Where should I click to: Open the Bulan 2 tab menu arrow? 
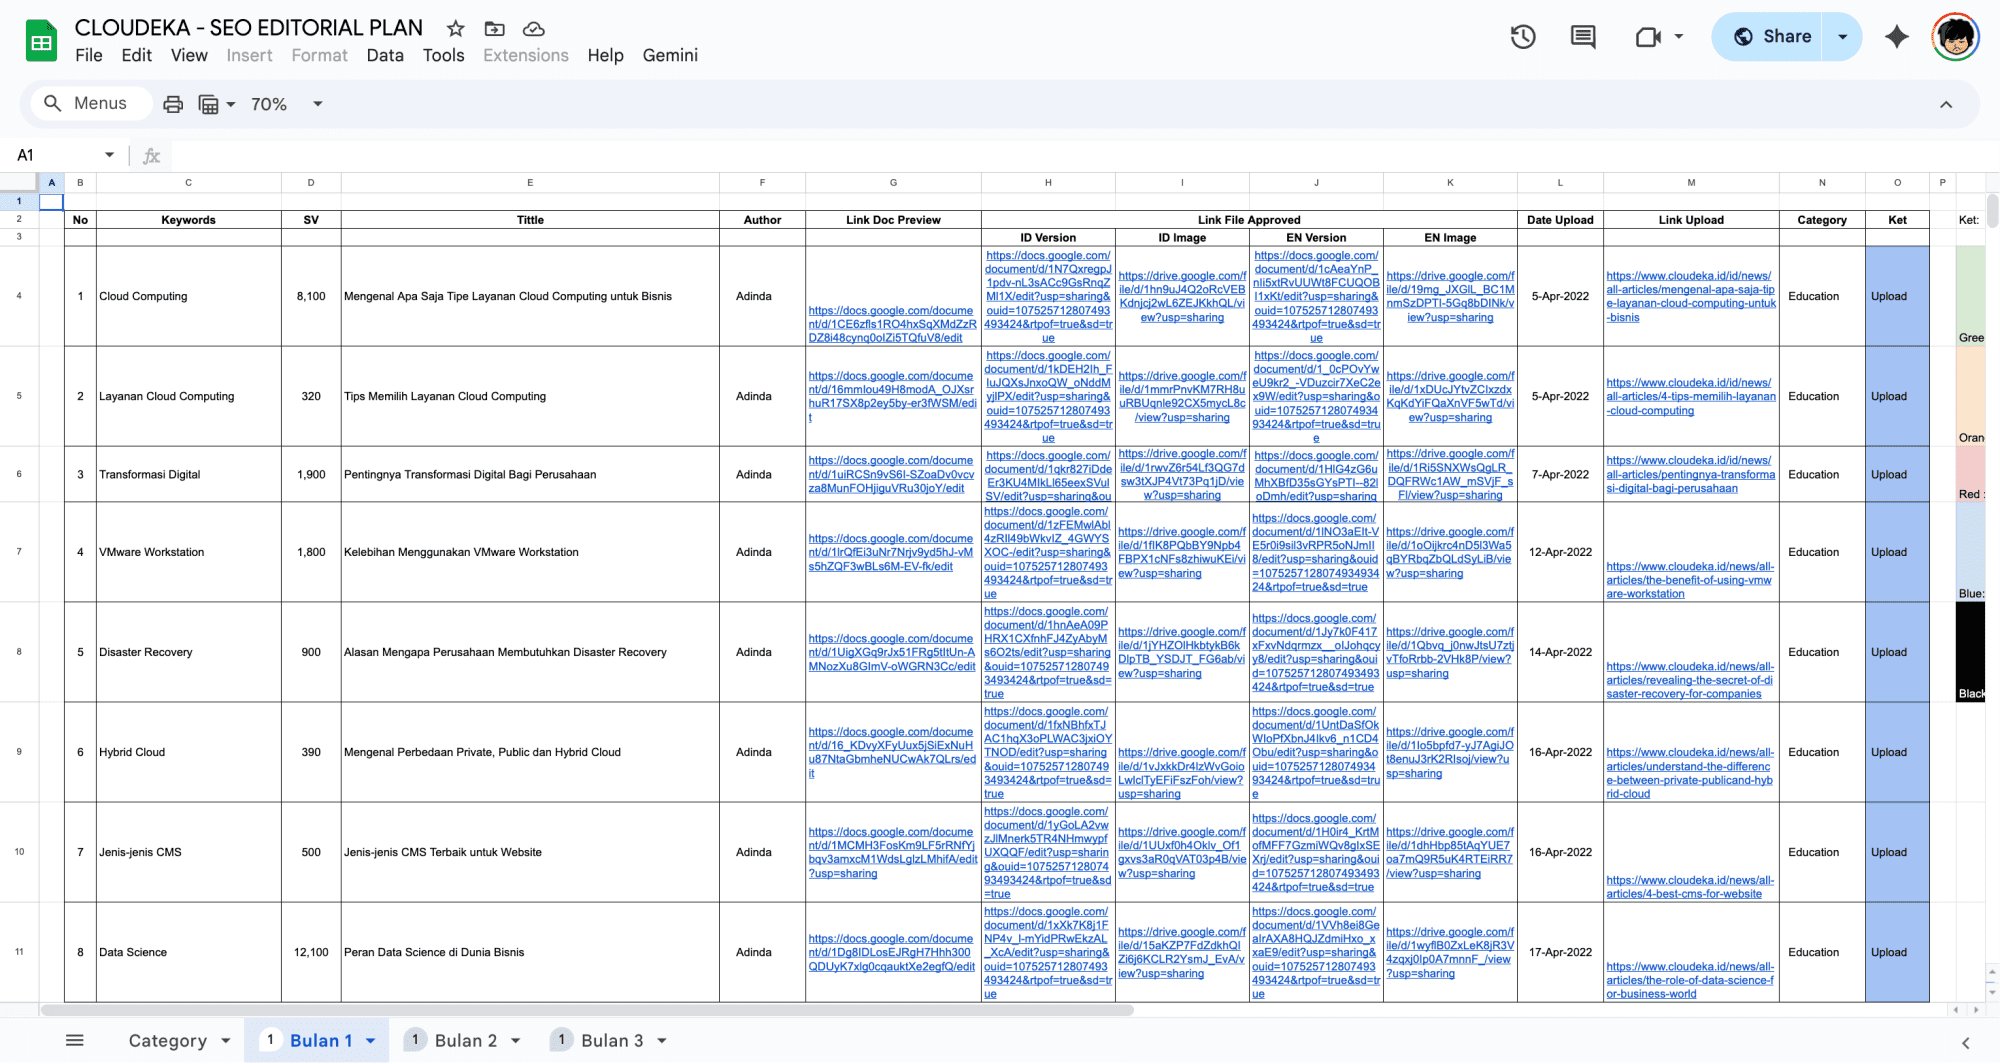click(x=516, y=1041)
